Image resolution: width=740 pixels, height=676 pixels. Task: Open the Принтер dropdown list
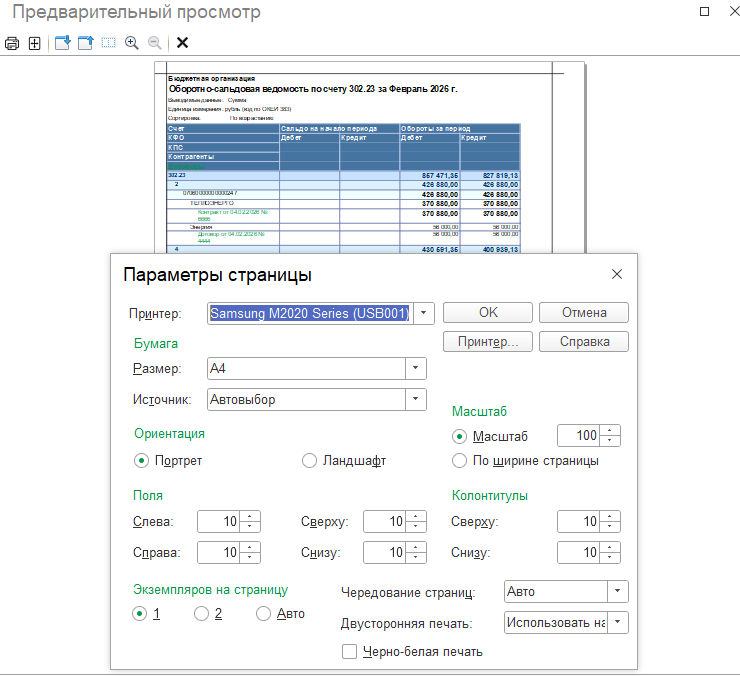point(424,313)
